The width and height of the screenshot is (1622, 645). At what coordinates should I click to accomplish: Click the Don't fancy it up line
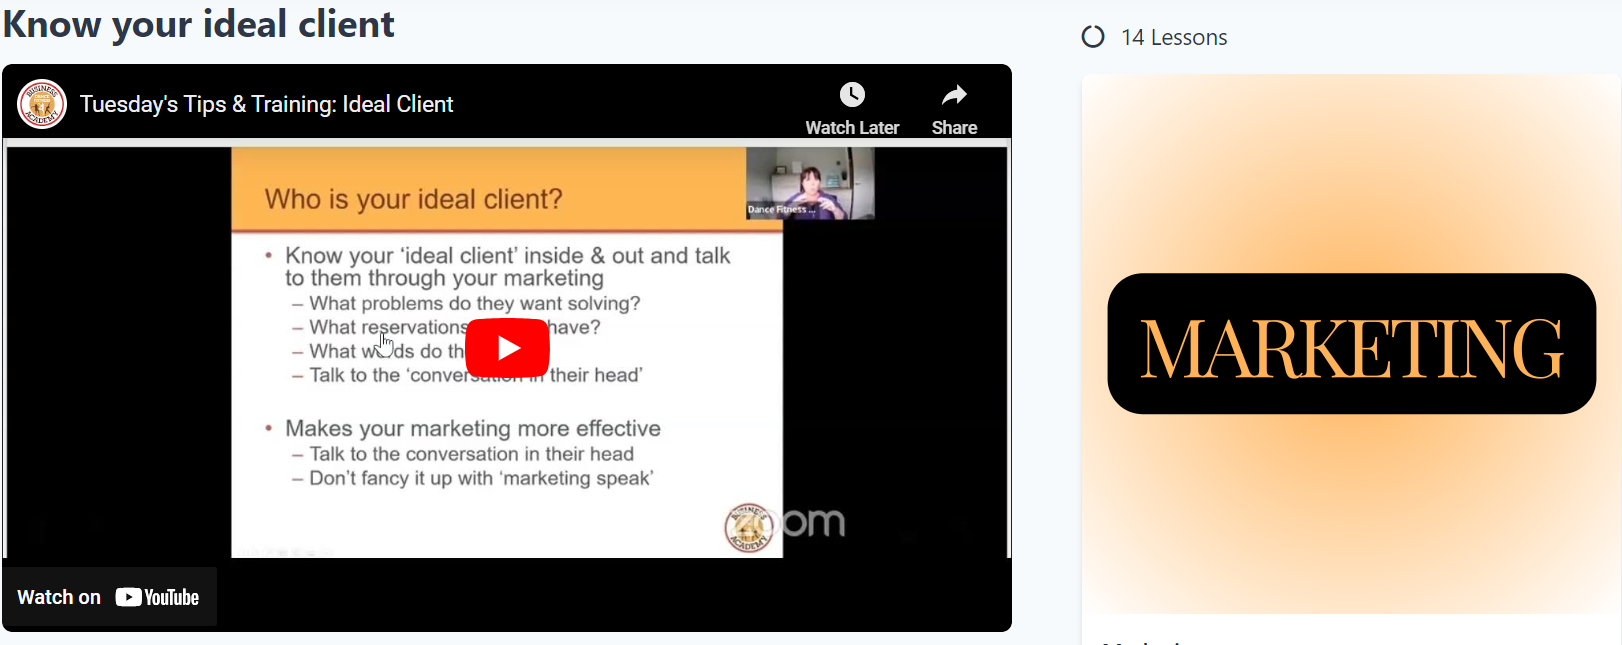(x=480, y=478)
